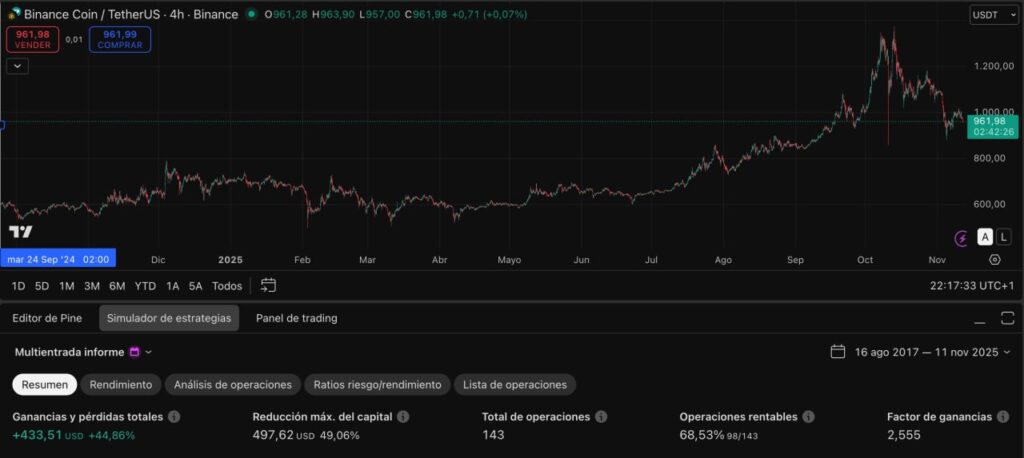
Task: Expand Multientrada informe strategy dropdown arrow
Action: (148, 352)
